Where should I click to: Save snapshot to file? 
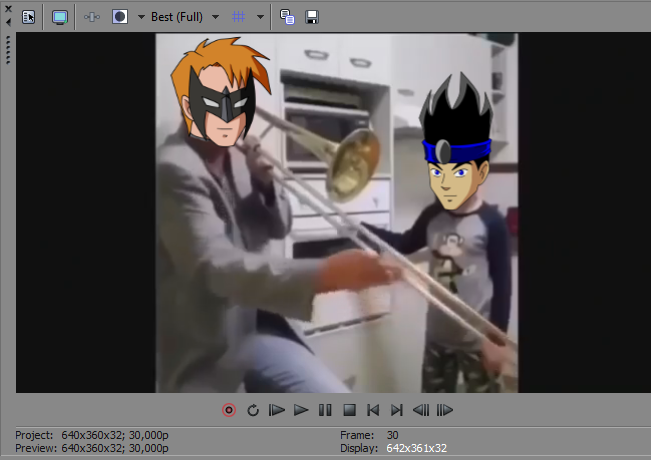[311, 17]
